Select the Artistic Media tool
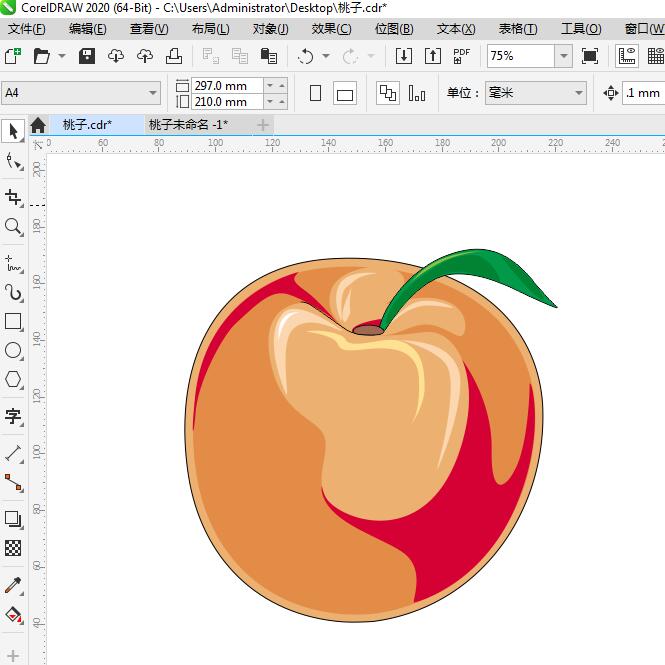Image resolution: width=665 pixels, height=665 pixels. pos(13,292)
